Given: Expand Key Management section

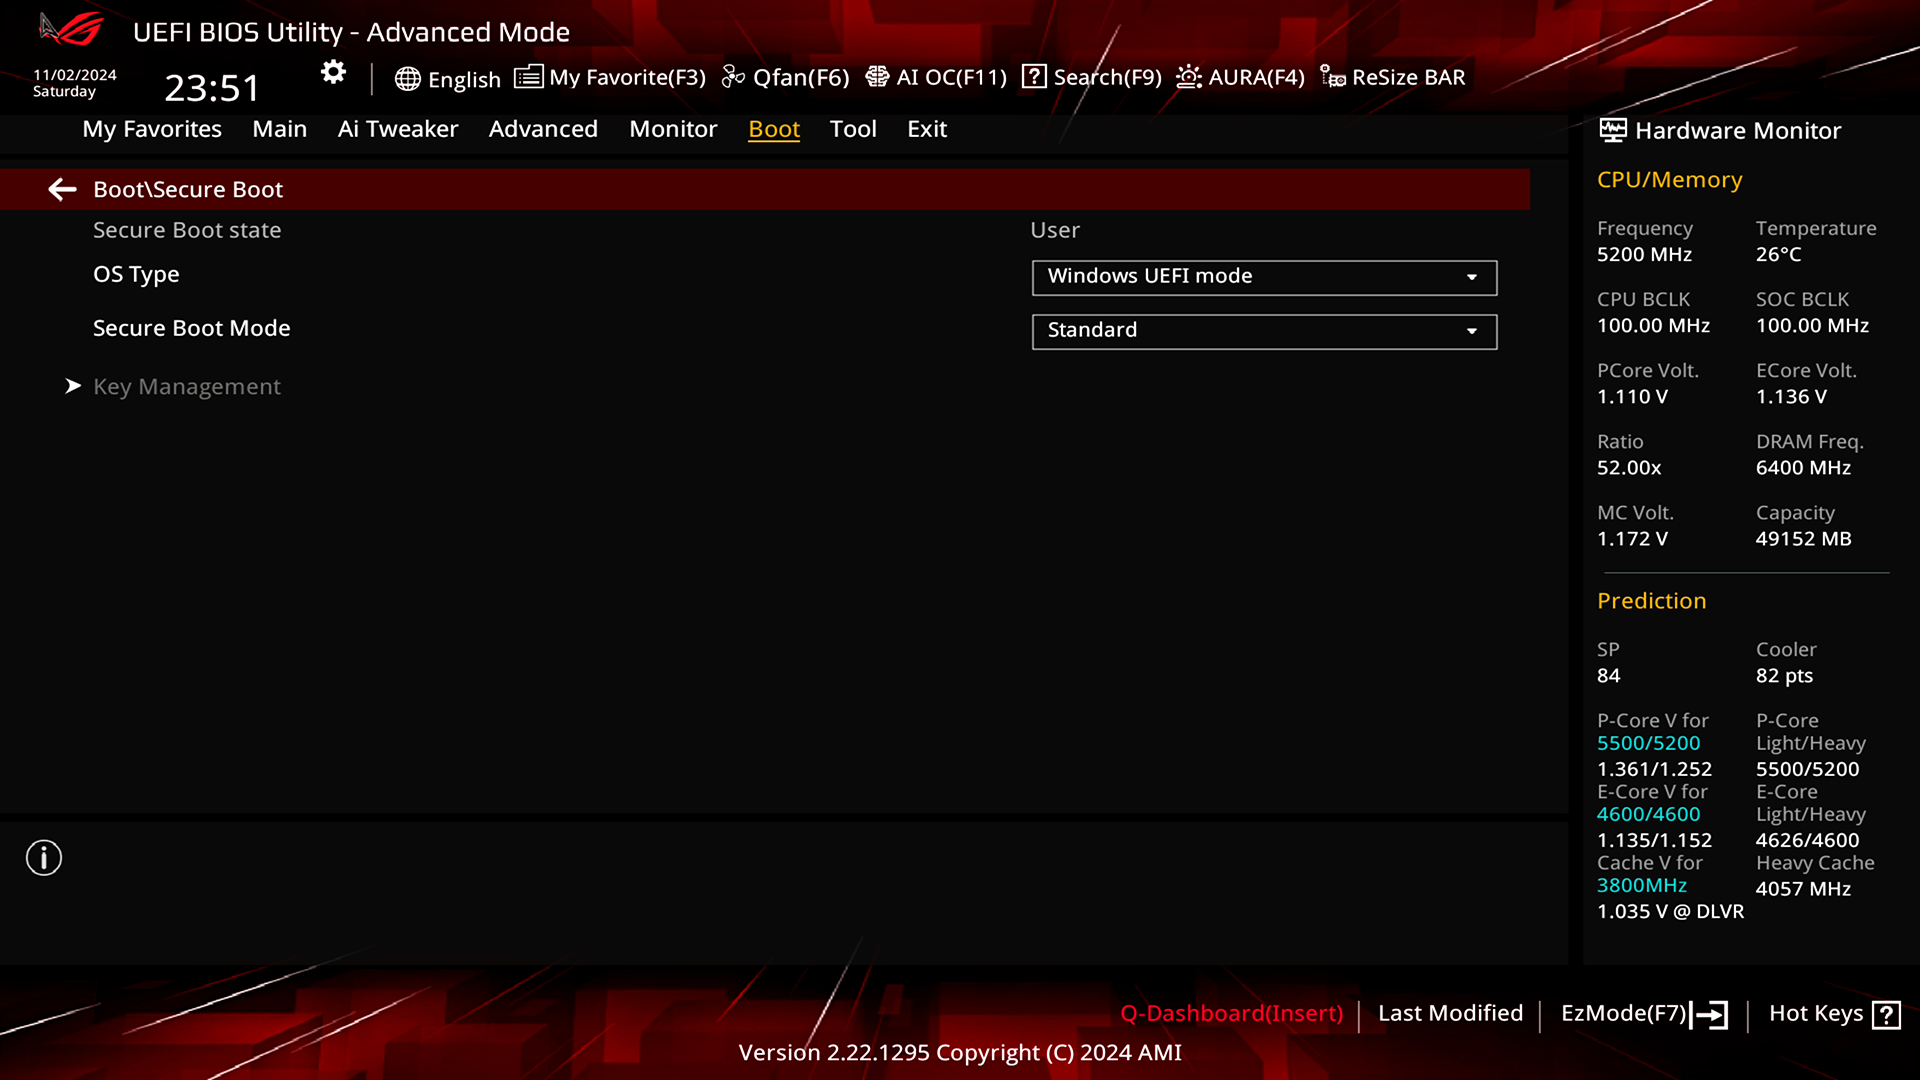Looking at the screenshot, I should coord(186,385).
